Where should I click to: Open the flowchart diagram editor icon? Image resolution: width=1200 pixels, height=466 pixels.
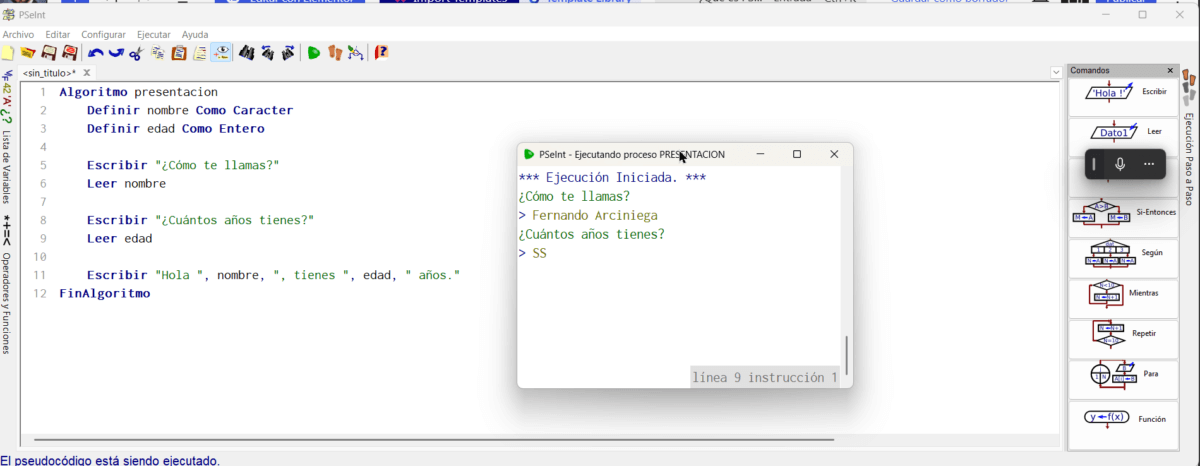355,53
